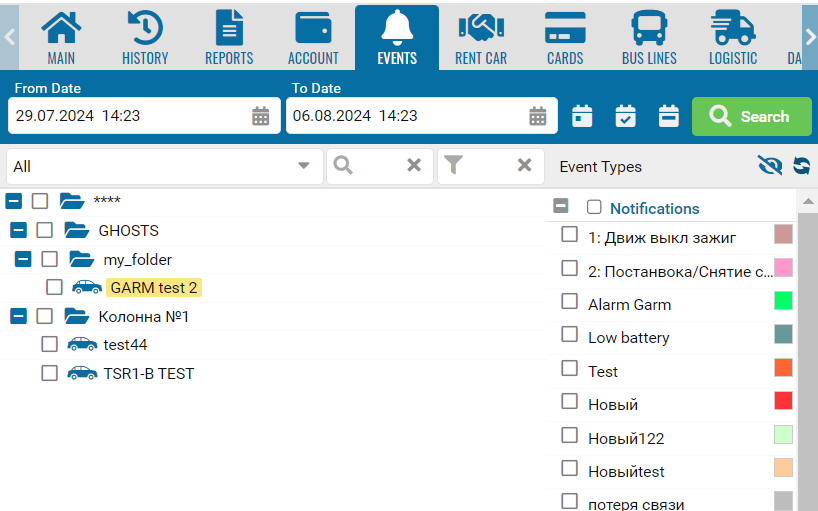Screen dimensions: 818x511
Task: Open the All group dropdown
Action: coord(304,166)
